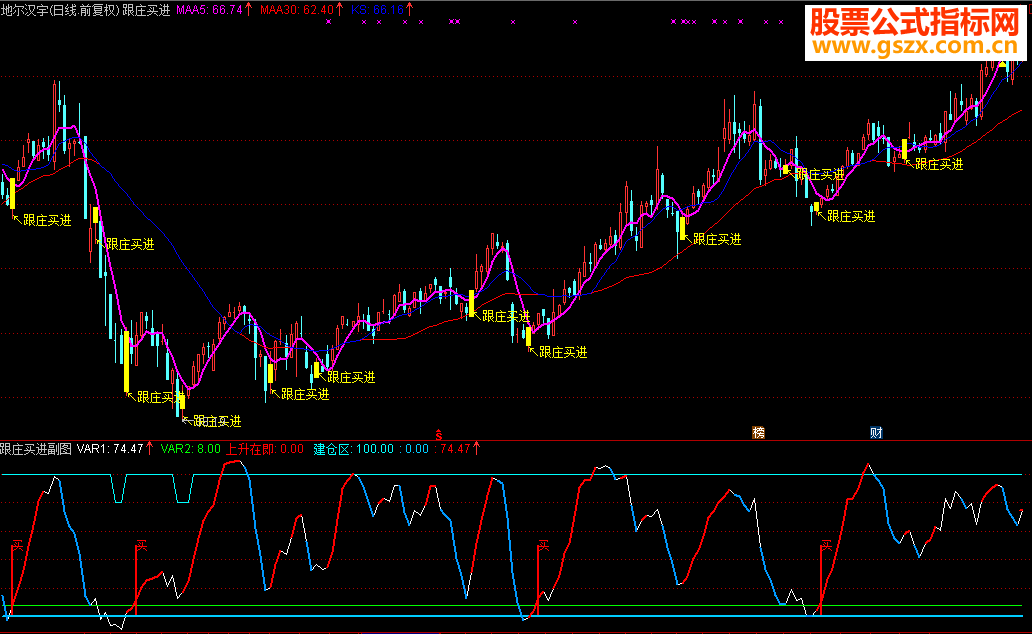This screenshot has height=634, width=1032.
Task: Click the red 上升在即: 0.00 label
Action: click(x=265, y=449)
